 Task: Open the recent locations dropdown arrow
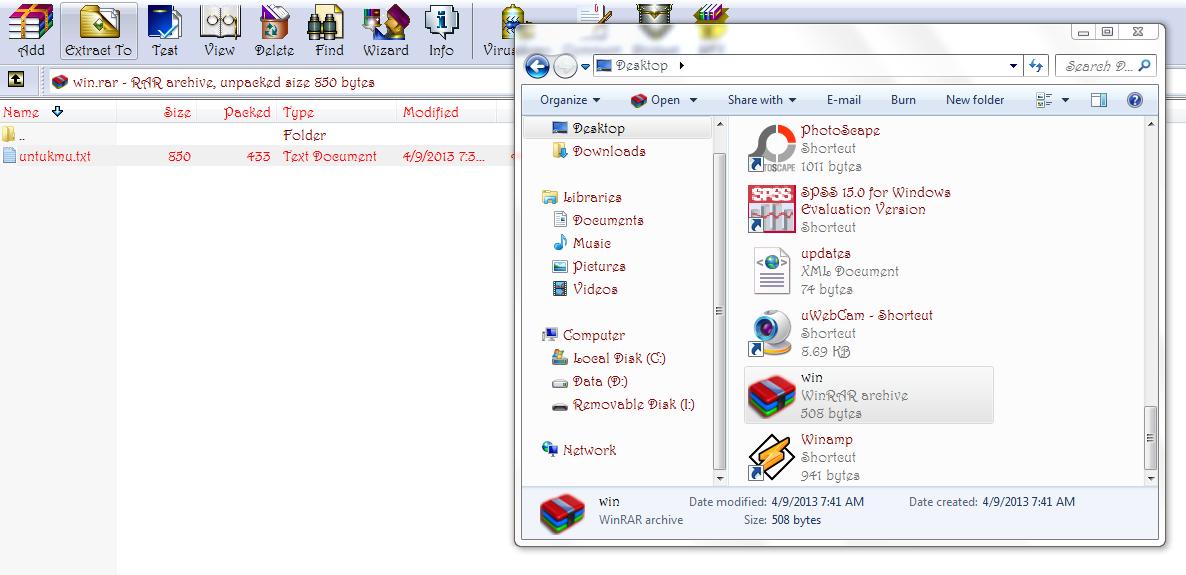tap(585, 67)
